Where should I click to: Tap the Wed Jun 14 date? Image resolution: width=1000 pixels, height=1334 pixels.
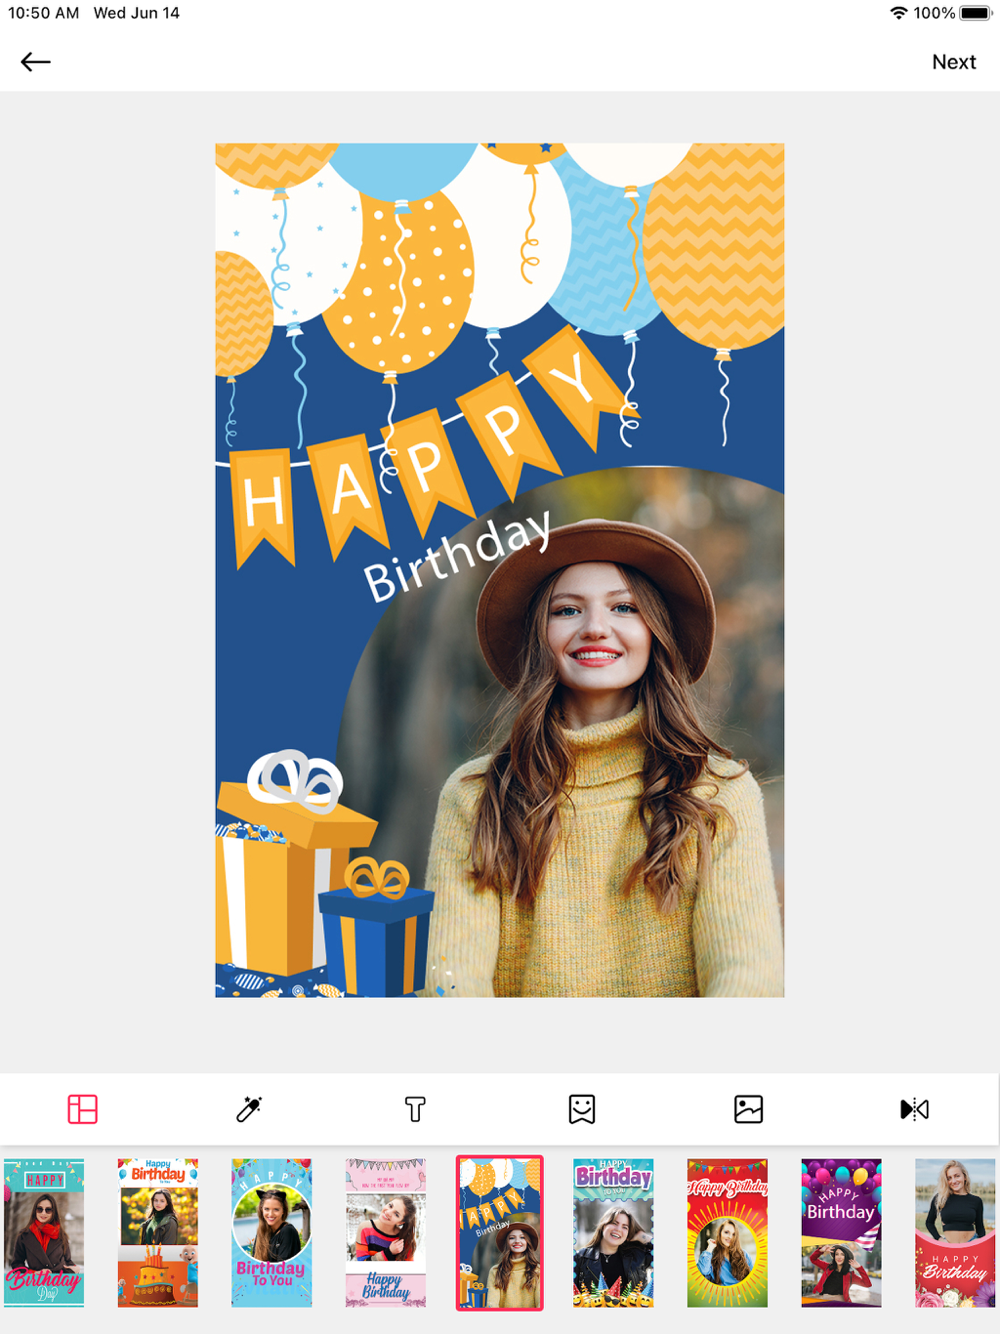coord(137,13)
